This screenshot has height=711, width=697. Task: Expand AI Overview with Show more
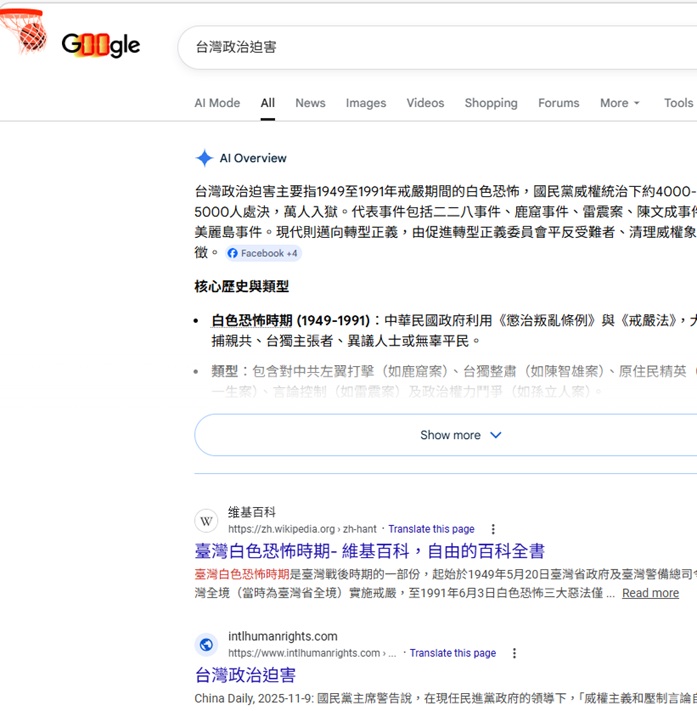[460, 435]
